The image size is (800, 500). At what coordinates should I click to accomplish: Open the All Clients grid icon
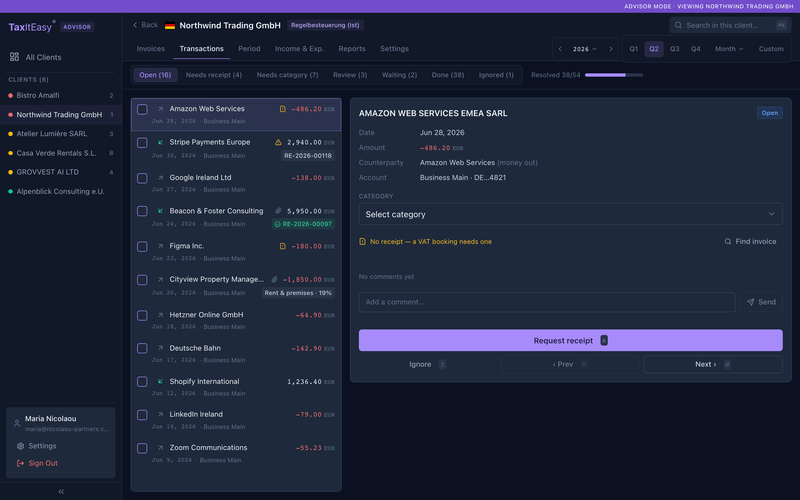(x=14, y=57)
